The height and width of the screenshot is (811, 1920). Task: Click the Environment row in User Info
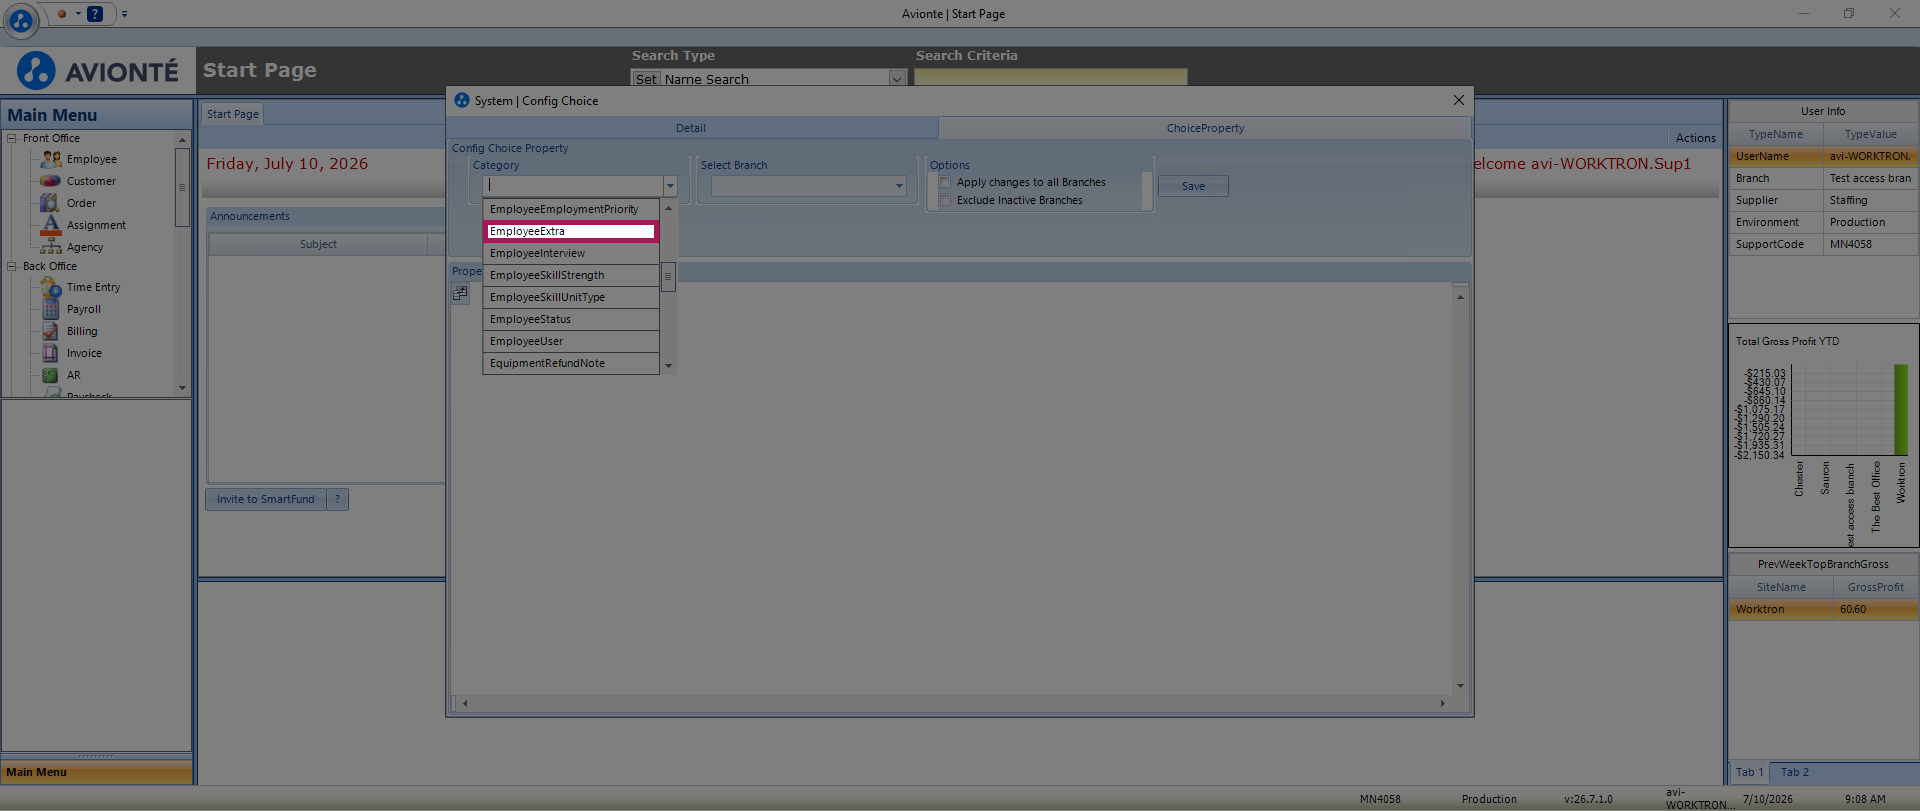coord(1824,222)
